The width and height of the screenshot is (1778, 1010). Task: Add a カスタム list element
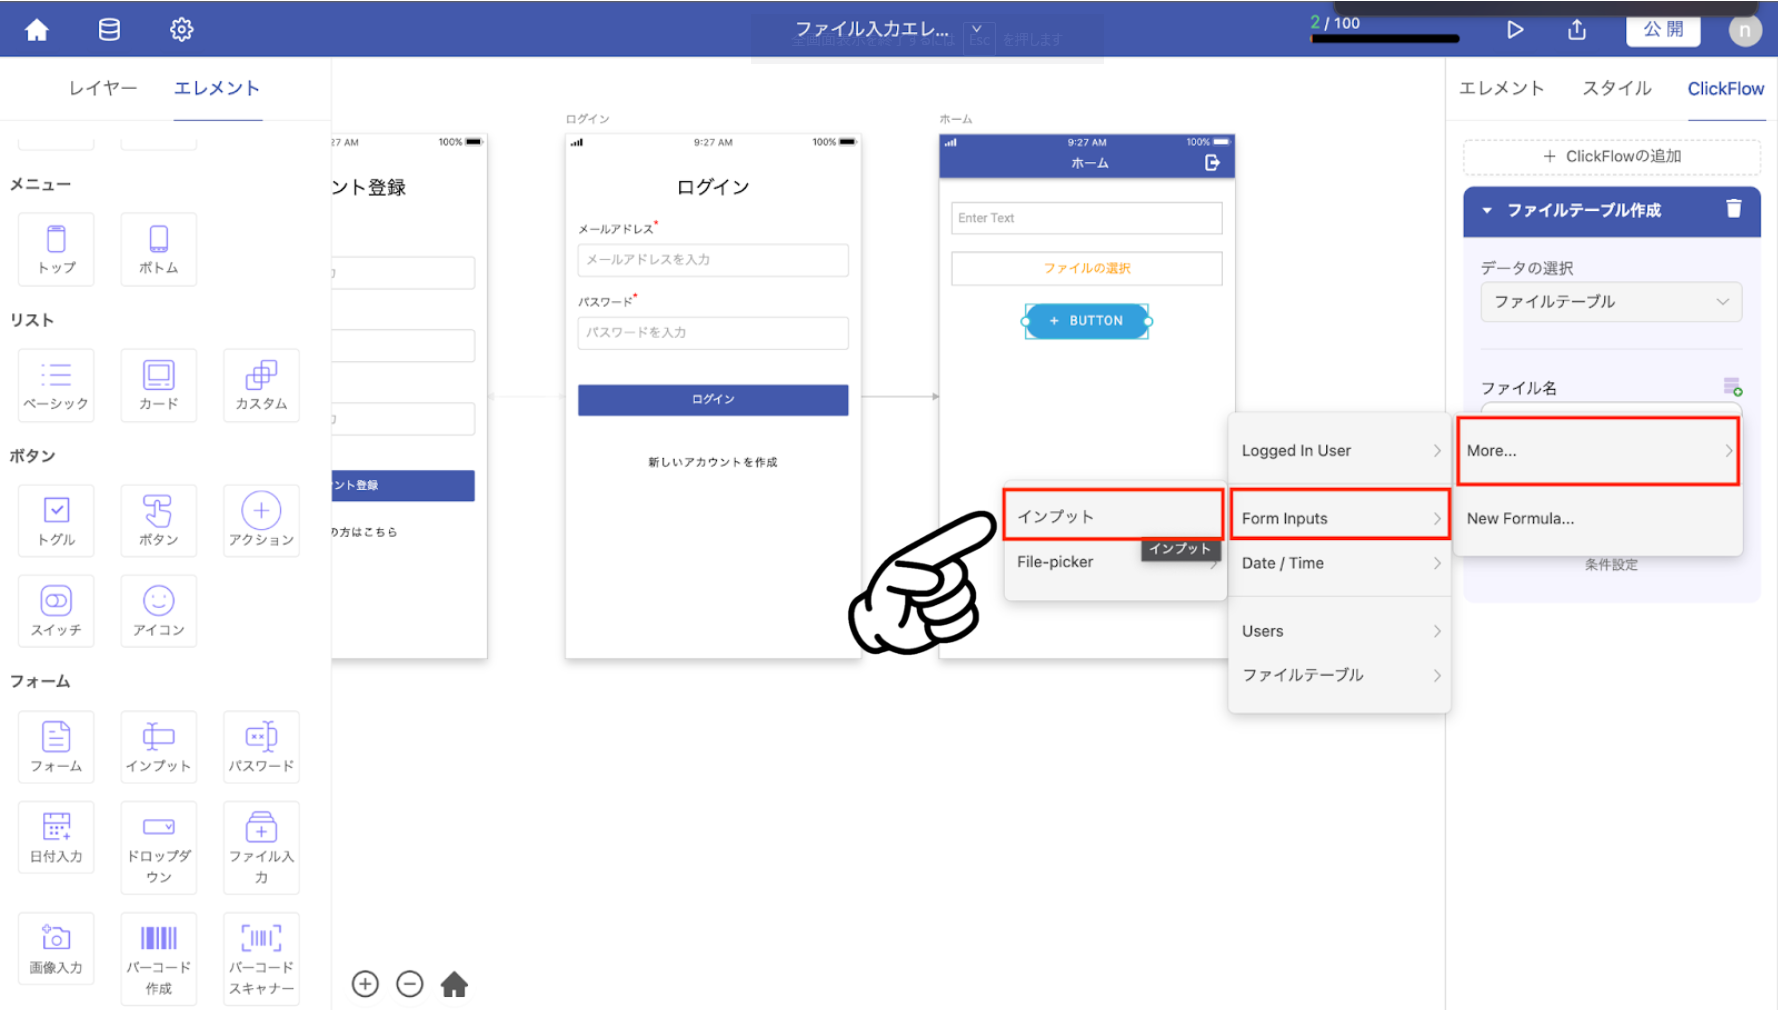click(261, 385)
